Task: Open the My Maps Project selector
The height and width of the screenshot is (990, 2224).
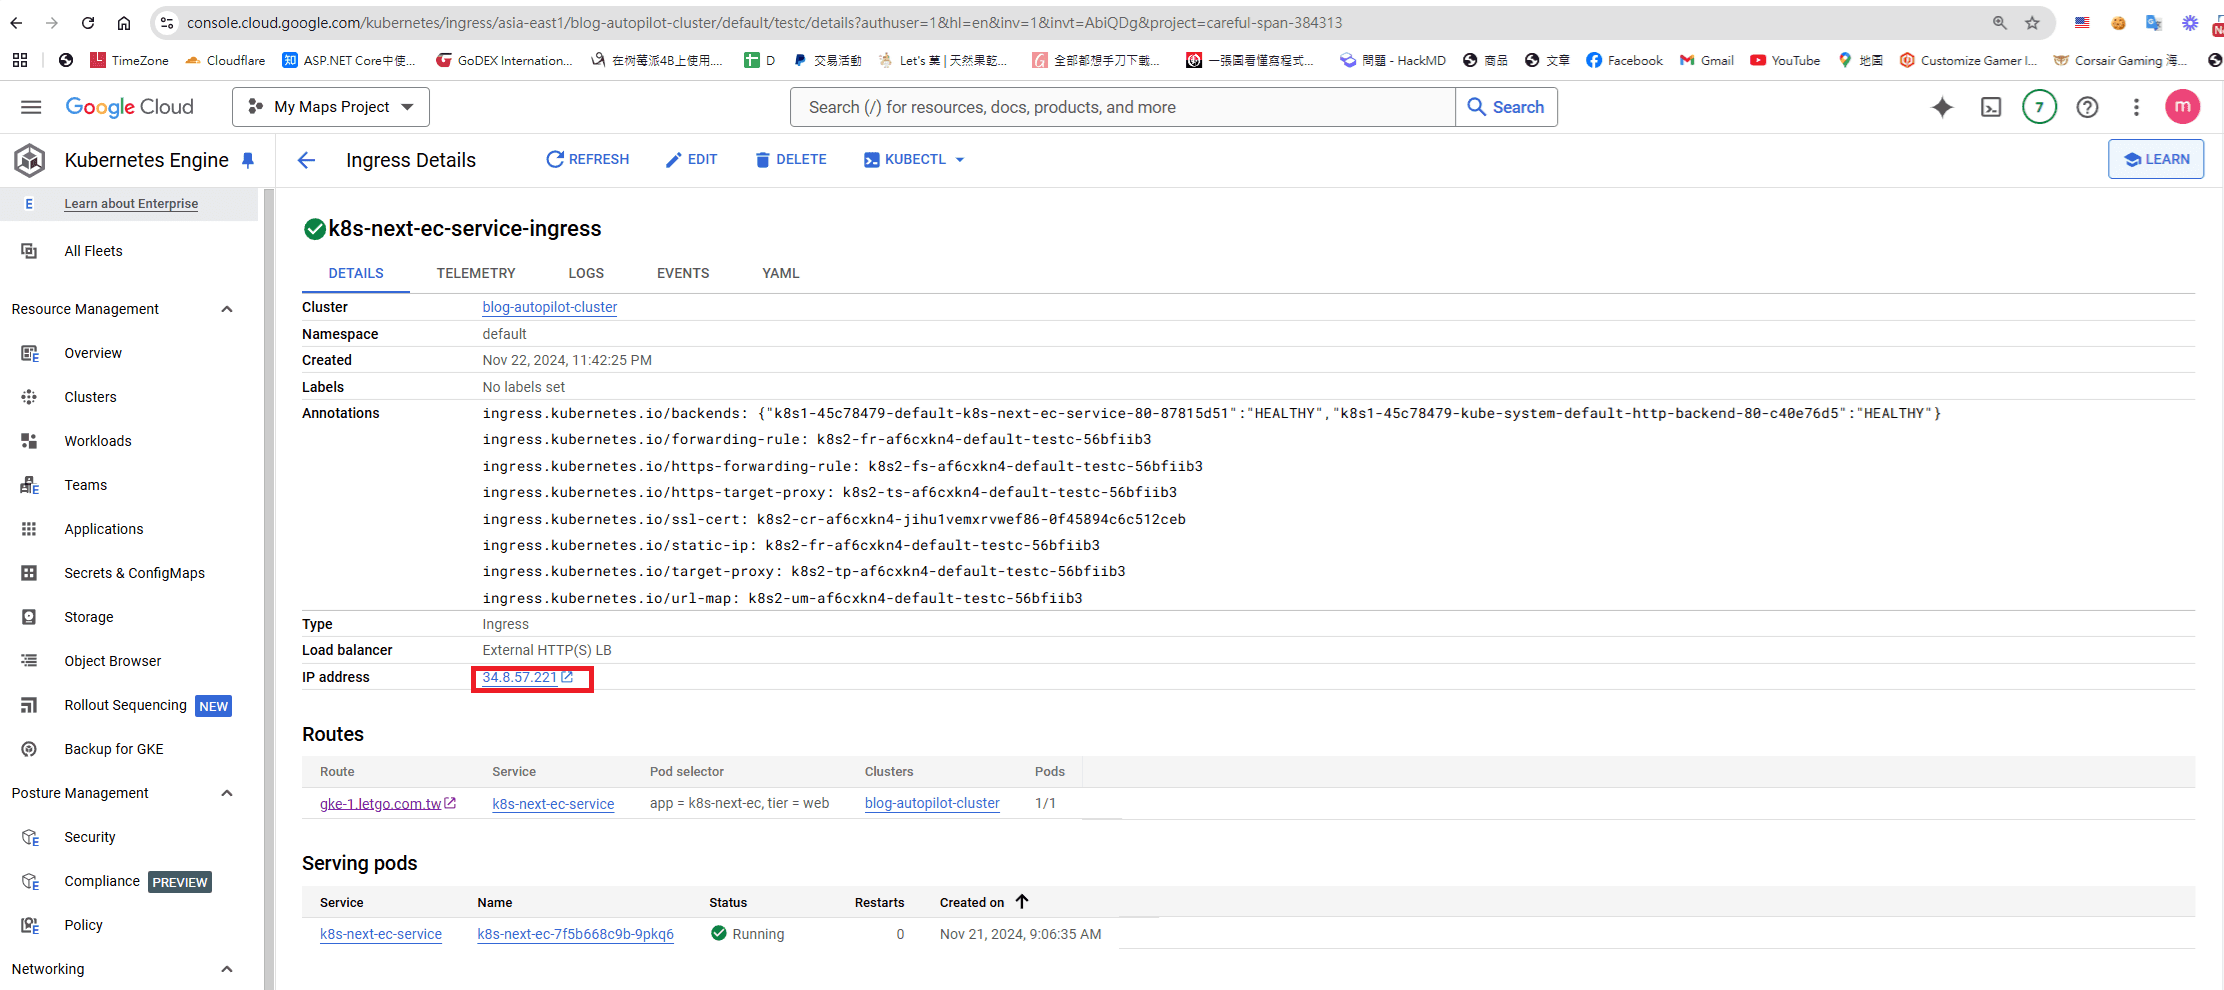Action: (x=330, y=106)
